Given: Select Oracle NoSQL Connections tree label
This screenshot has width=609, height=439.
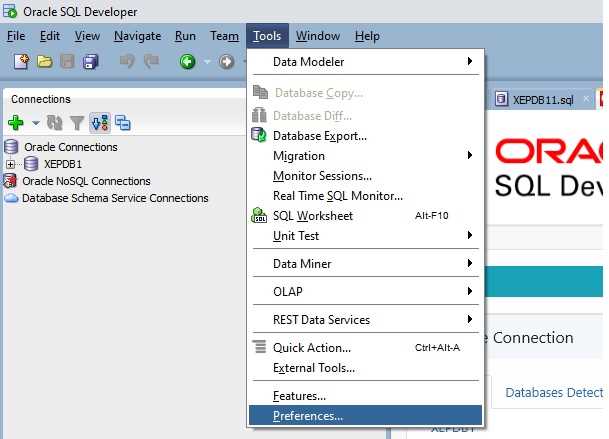Looking at the screenshot, I should [86, 181].
